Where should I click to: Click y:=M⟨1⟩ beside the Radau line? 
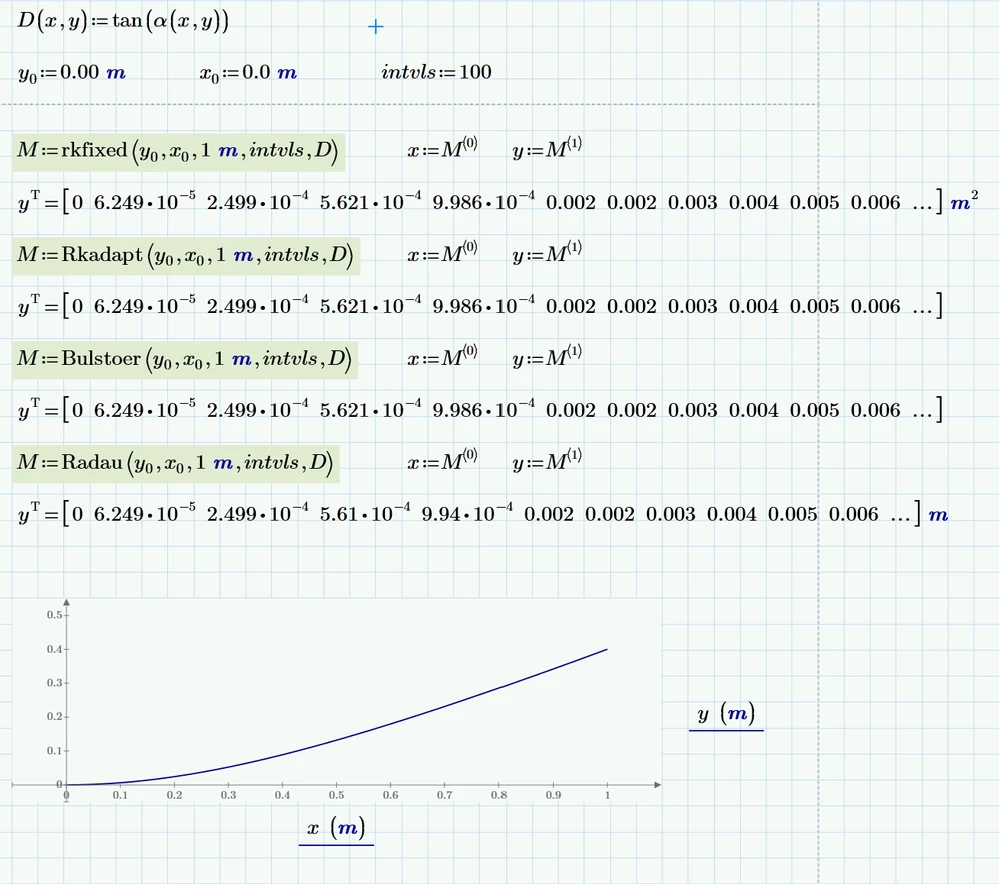pyautogui.click(x=547, y=461)
